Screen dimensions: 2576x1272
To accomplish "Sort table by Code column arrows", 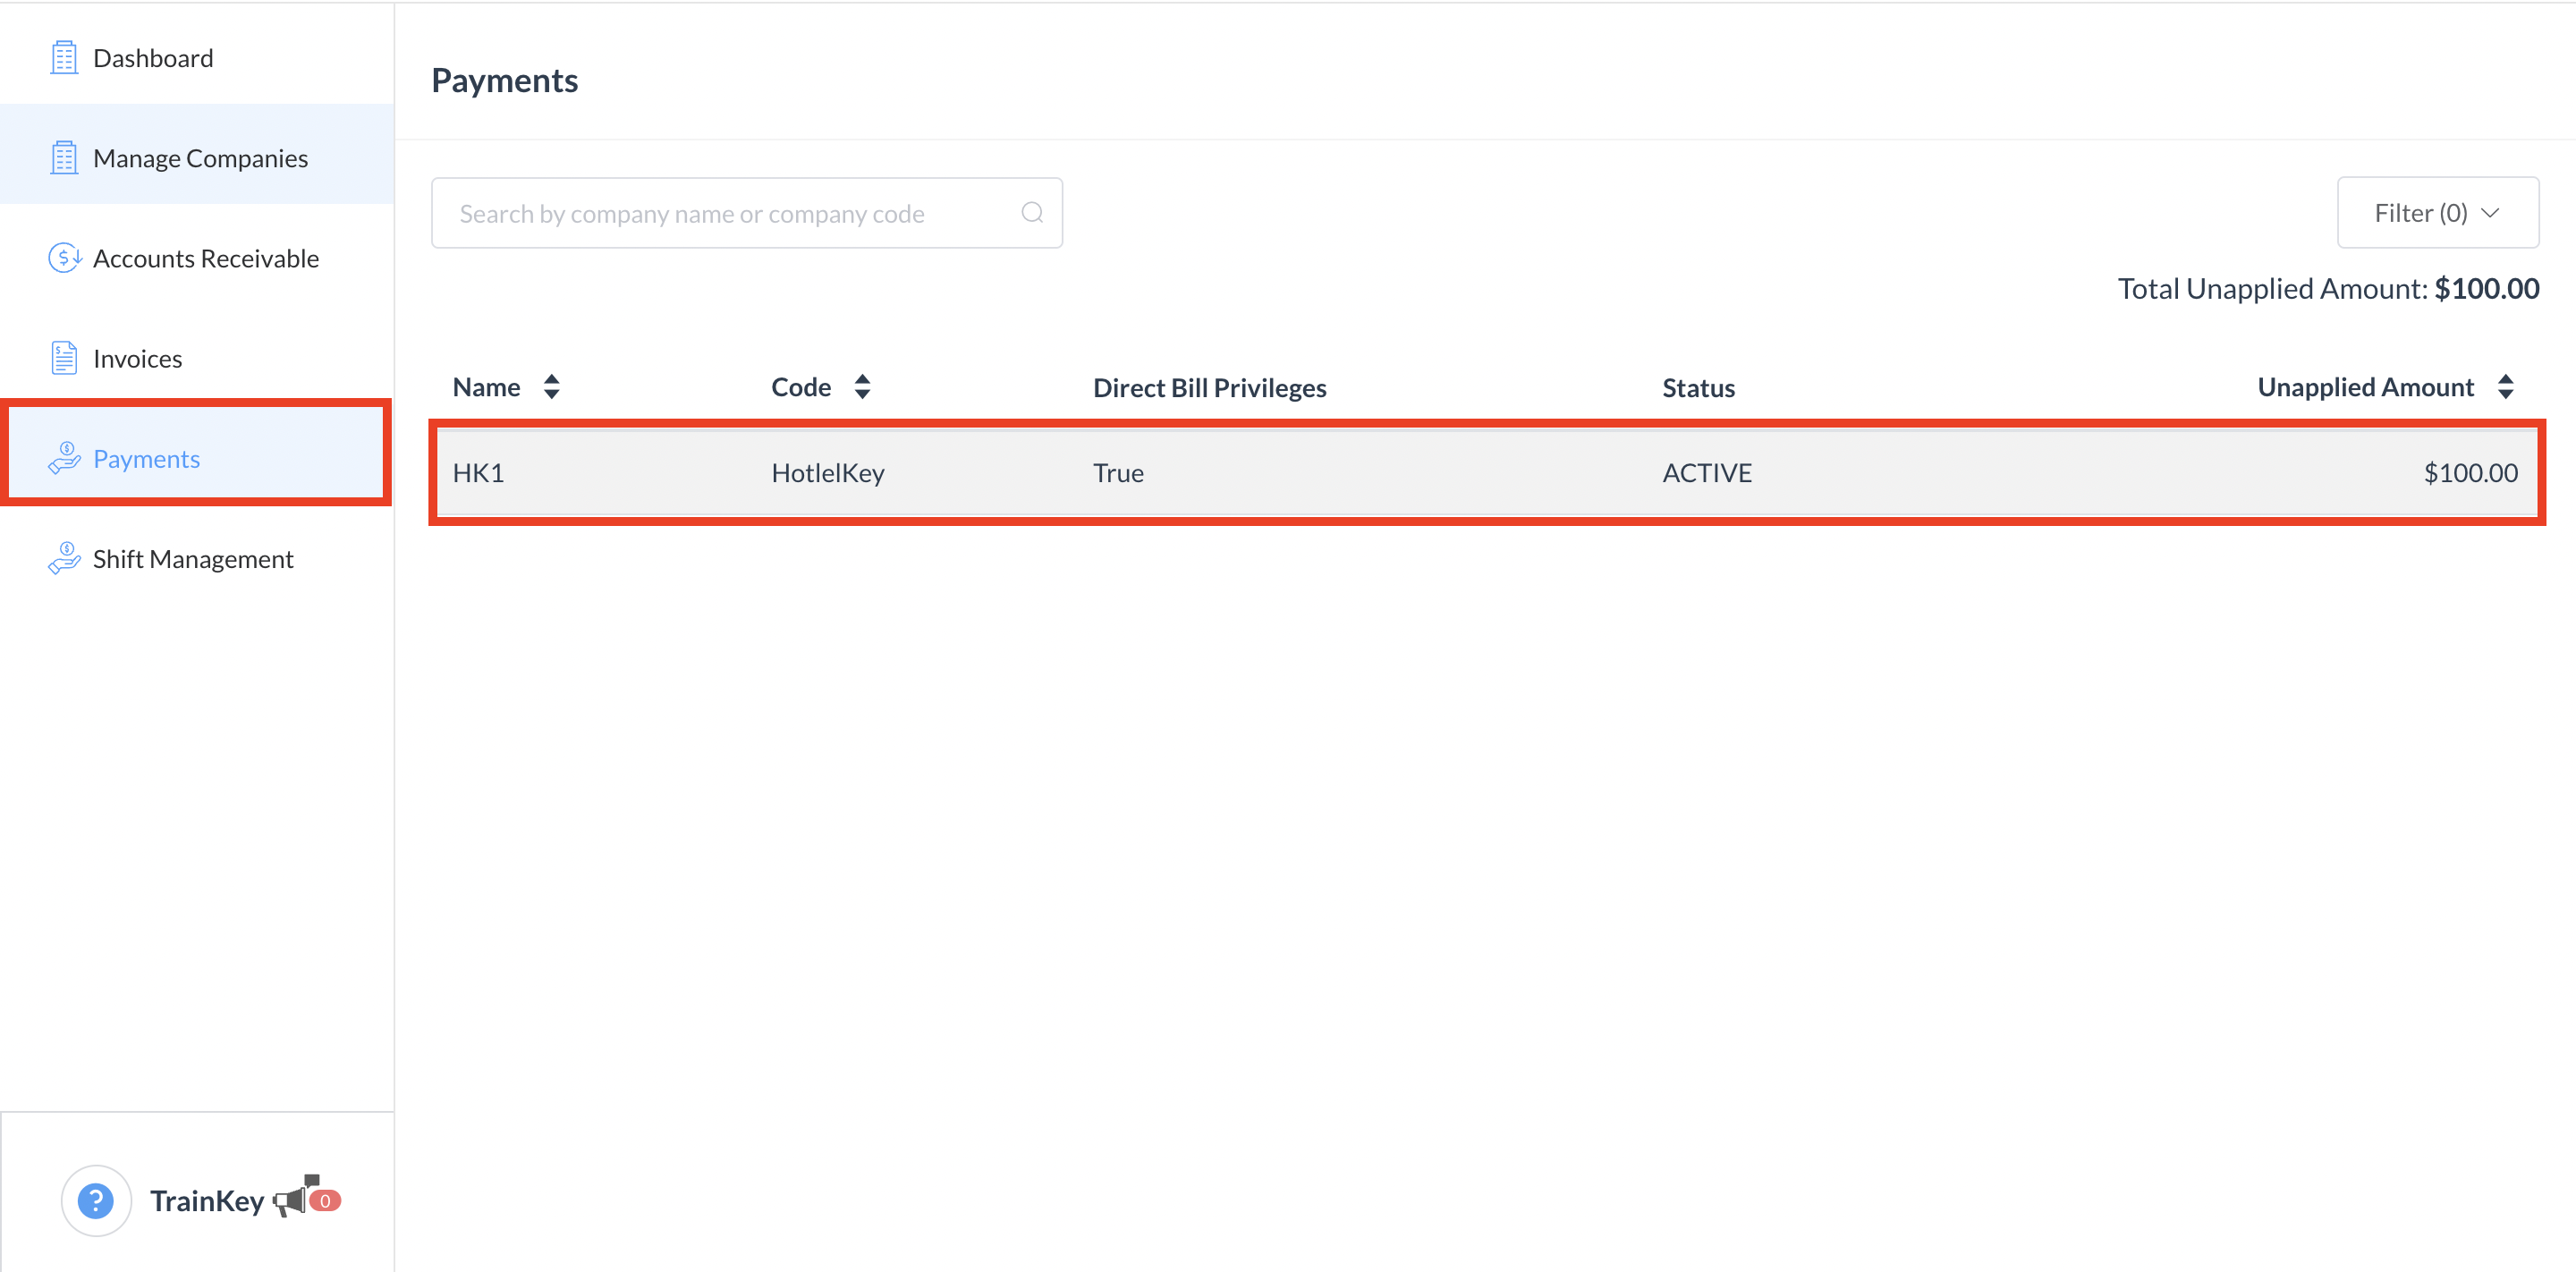I will point(862,387).
